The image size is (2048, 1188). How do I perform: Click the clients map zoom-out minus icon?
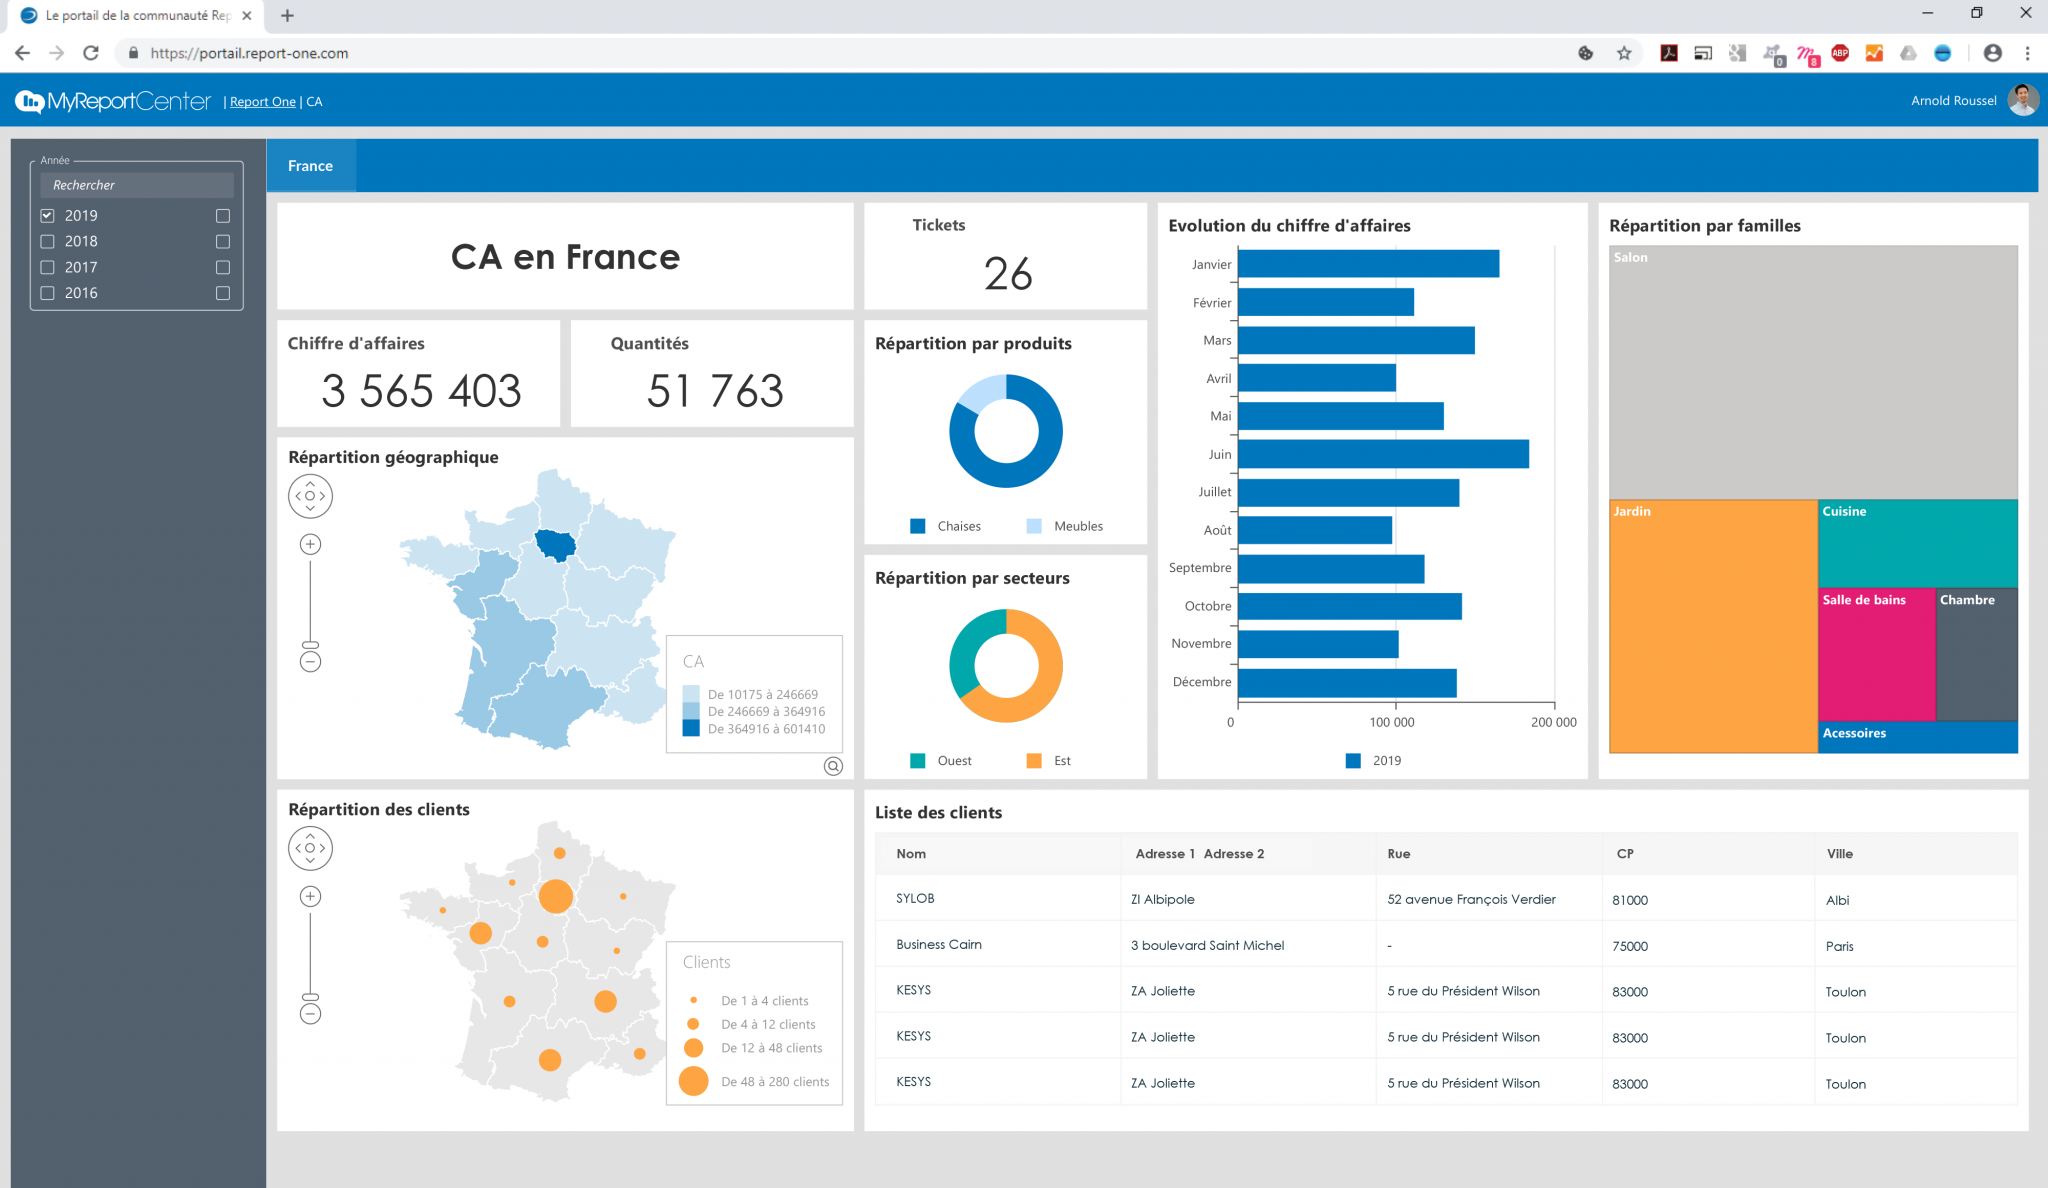pyautogui.click(x=310, y=1014)
